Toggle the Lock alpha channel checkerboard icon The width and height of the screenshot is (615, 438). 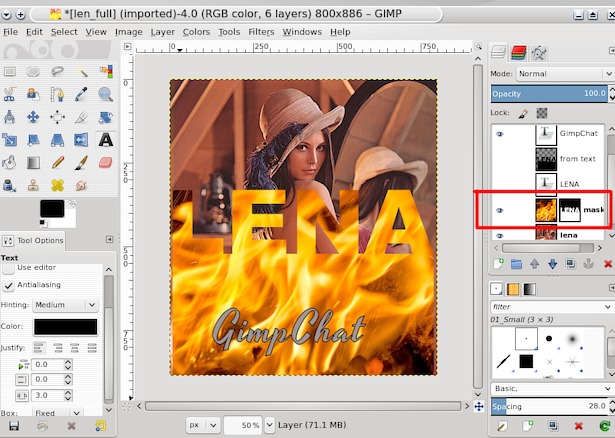pyautogui.click(x=542, y=113)
